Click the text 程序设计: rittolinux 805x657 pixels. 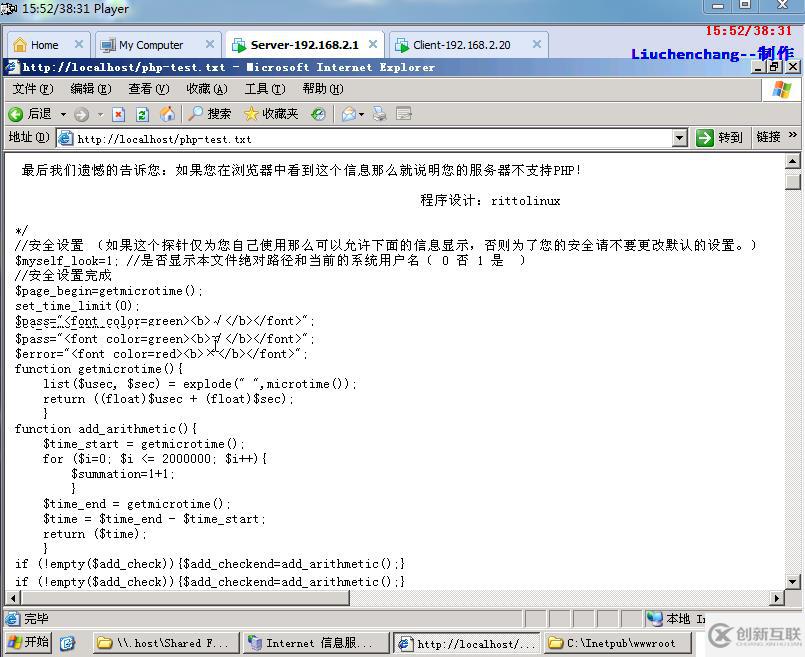pyautogui.click(x=490, y=200)
